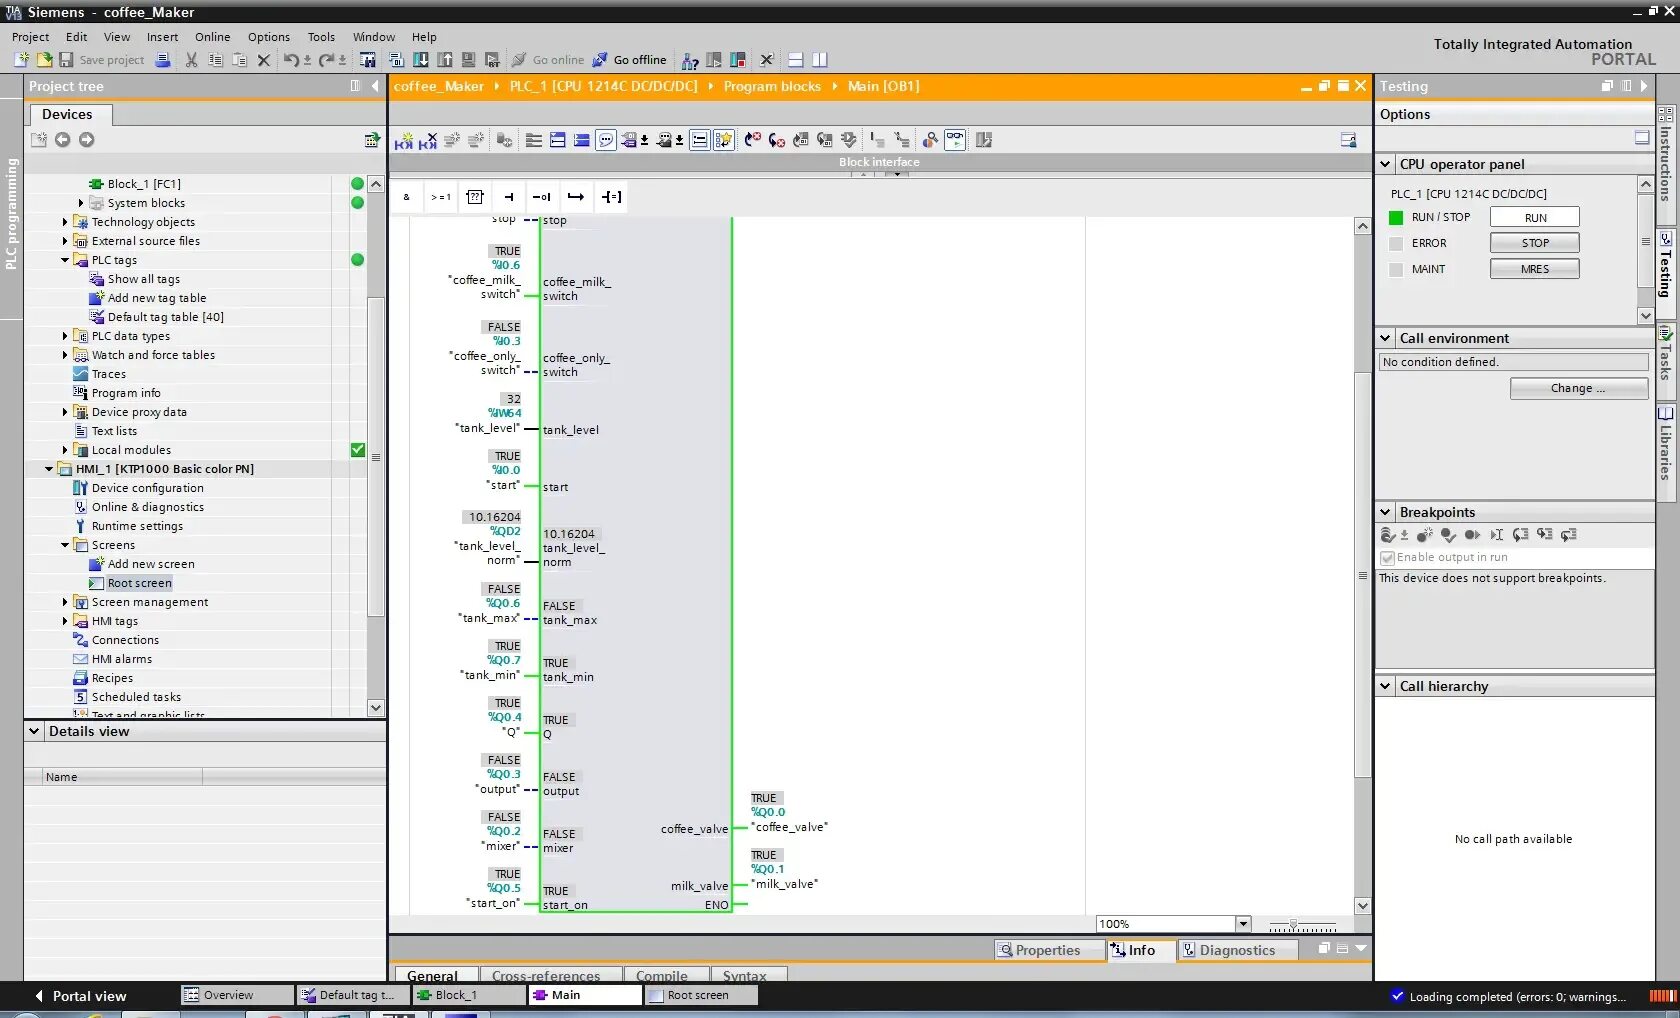Click the RUN / STOP green indicator
Image resolution: width=1680 pixels, height=1018 pixels.
pos(1396,218)
